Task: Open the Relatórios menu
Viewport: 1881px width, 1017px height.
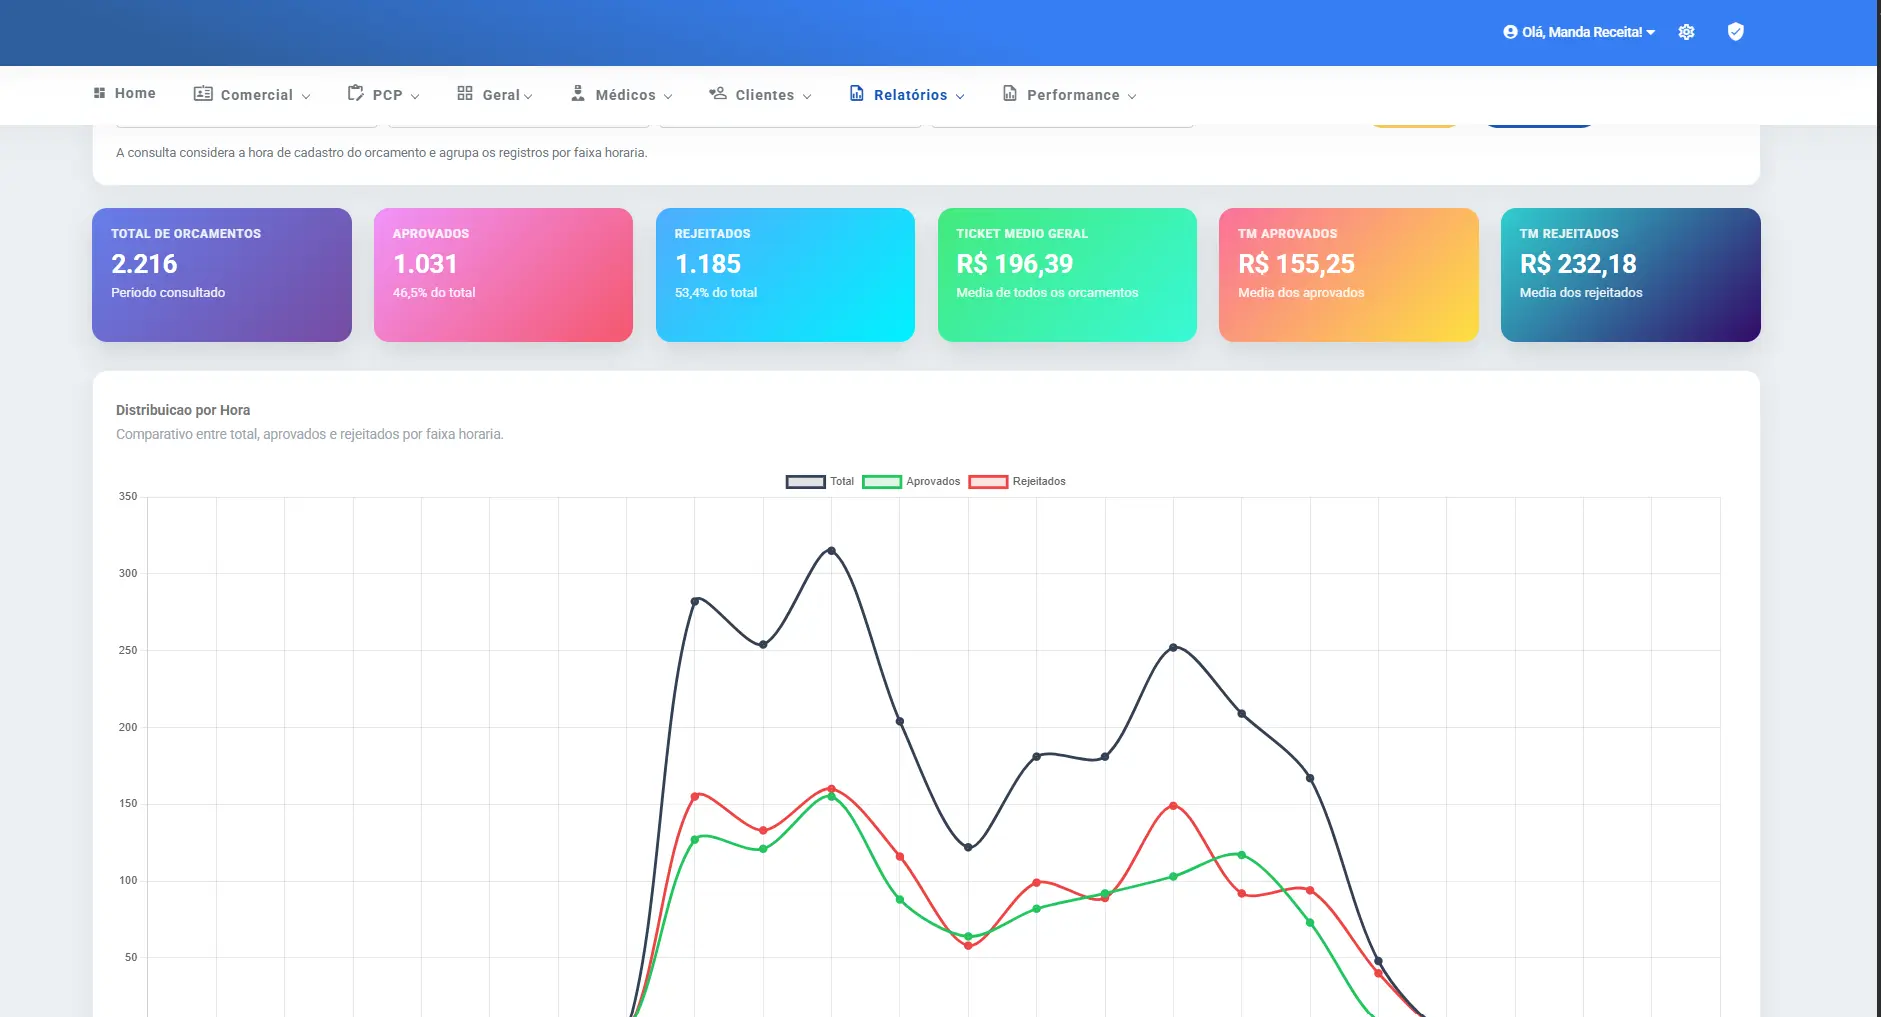Action: [x=908, y=94]
